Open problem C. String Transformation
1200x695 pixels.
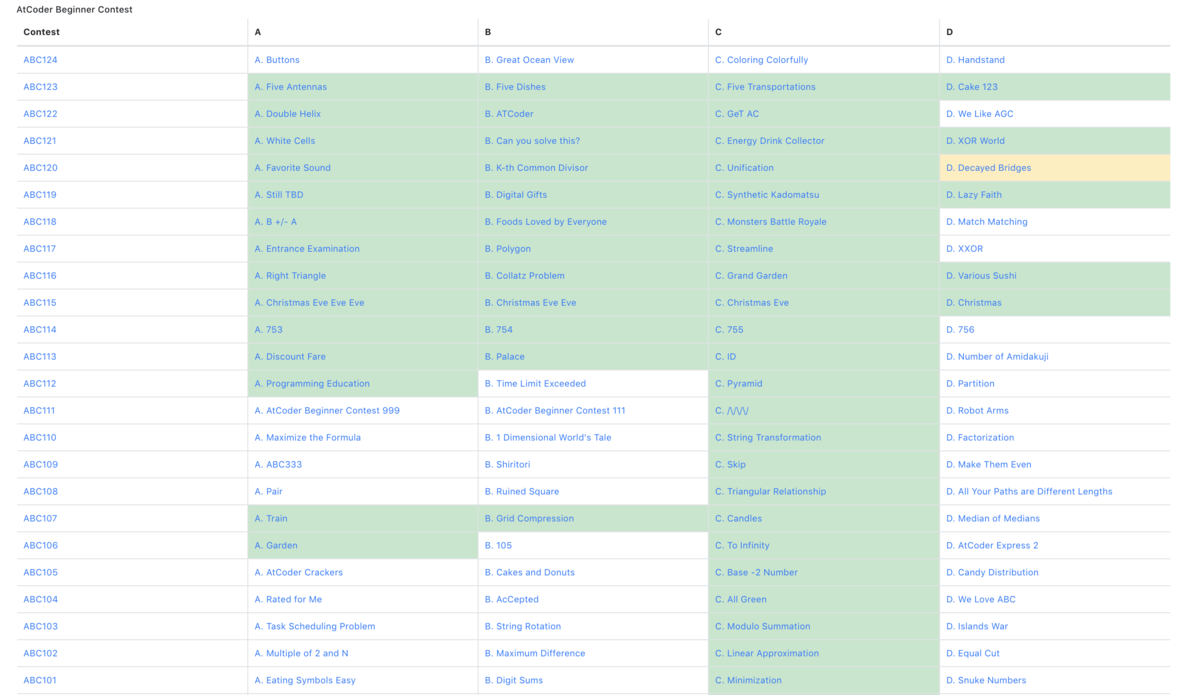[767, 438]
